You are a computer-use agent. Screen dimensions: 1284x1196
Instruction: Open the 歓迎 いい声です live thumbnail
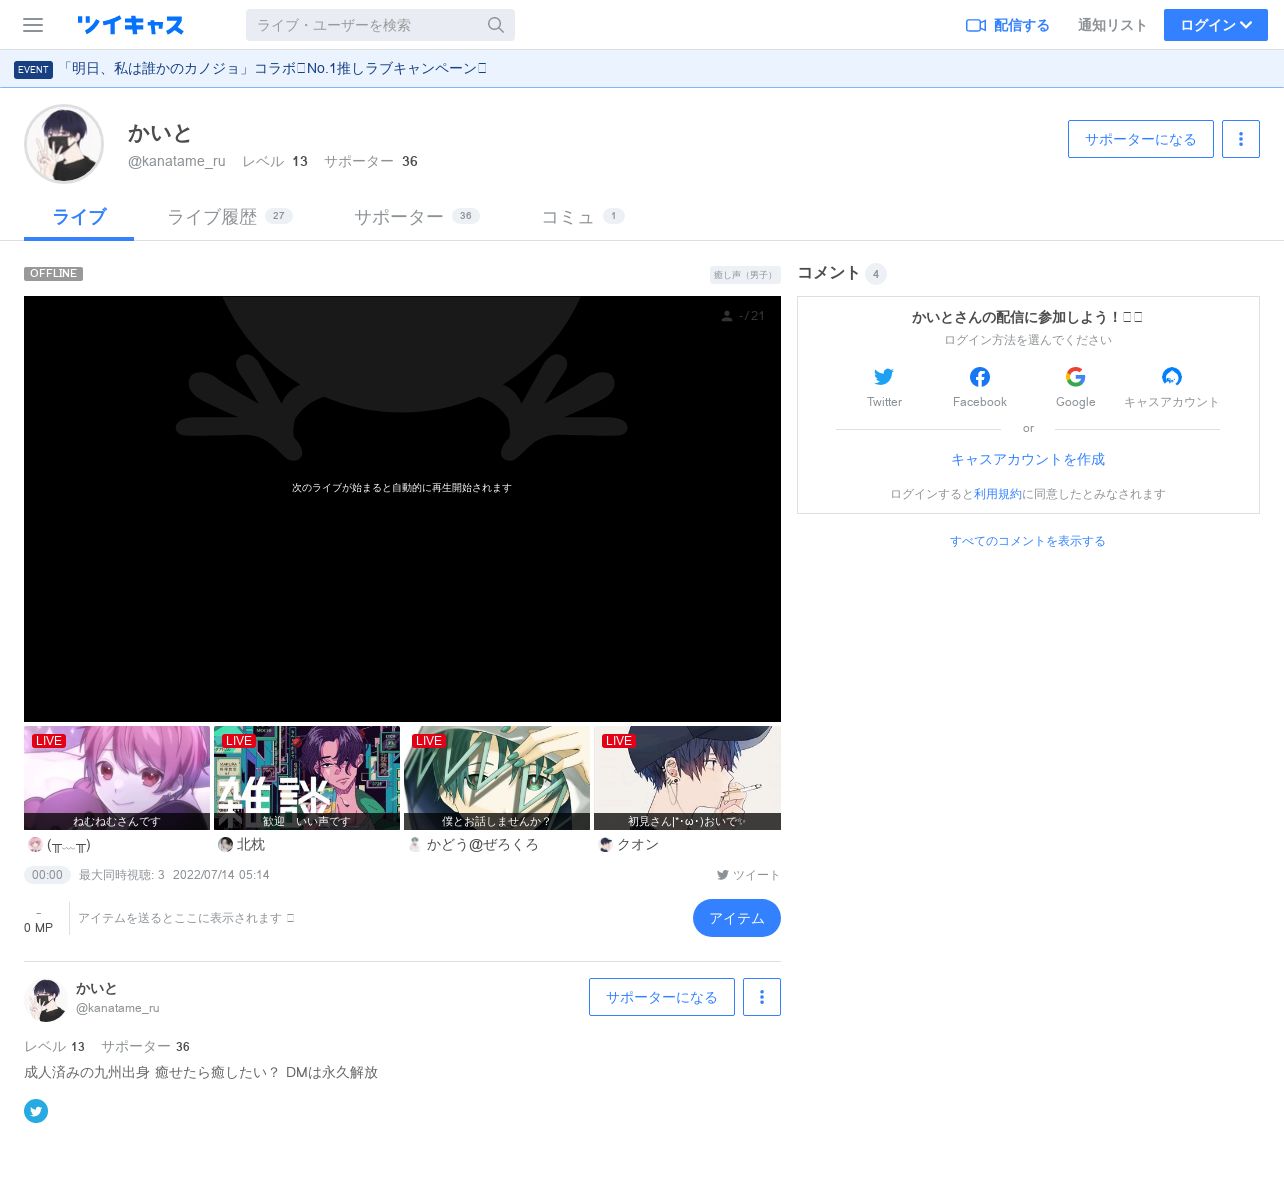tap(307, 778)
